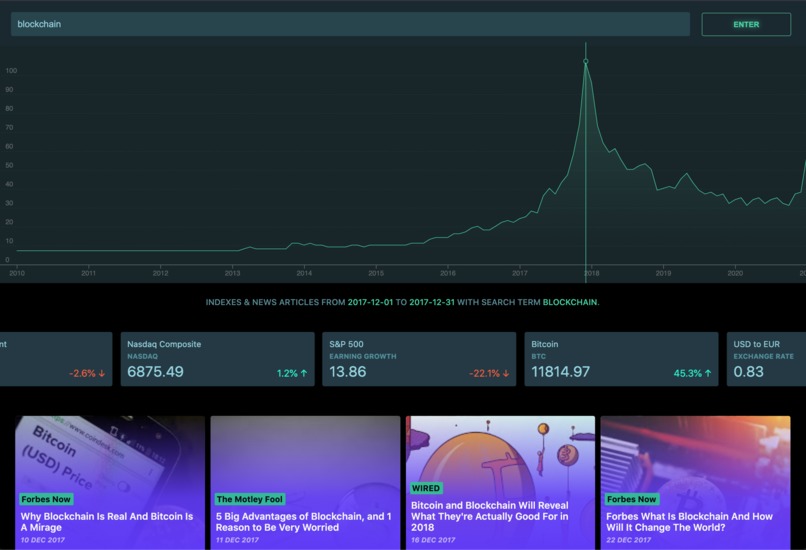Click the 2017-12-01 start date text
Screen dimensions: 806x550
coord(370,302)
